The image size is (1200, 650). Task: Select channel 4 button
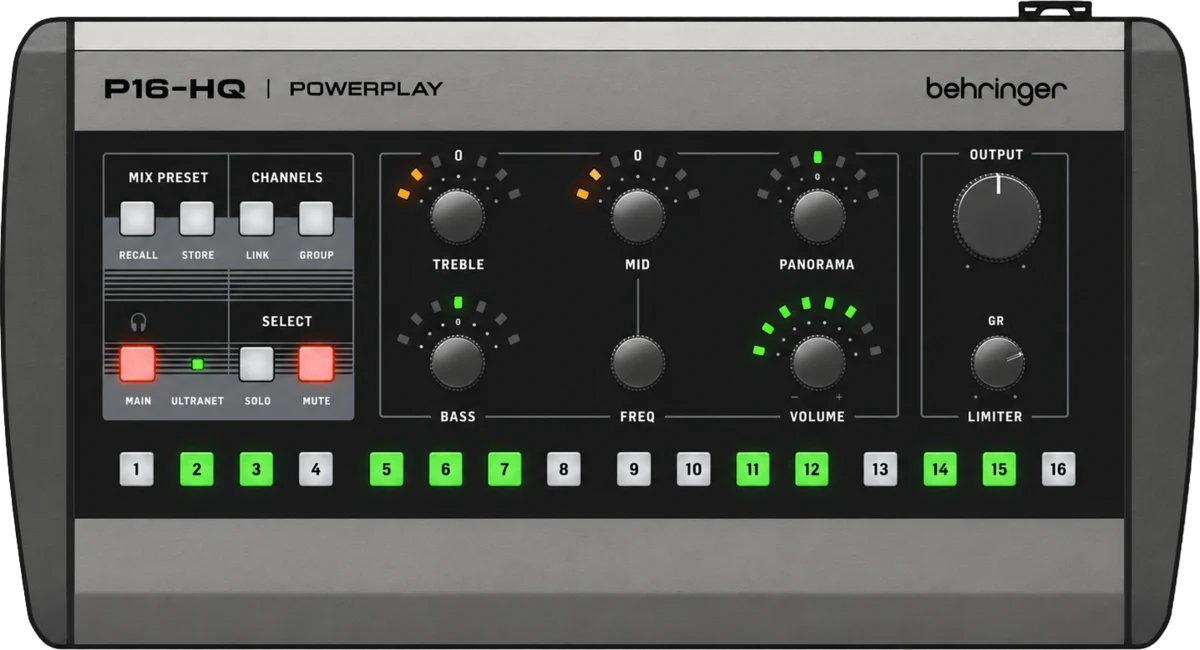[x=316, y=469]
